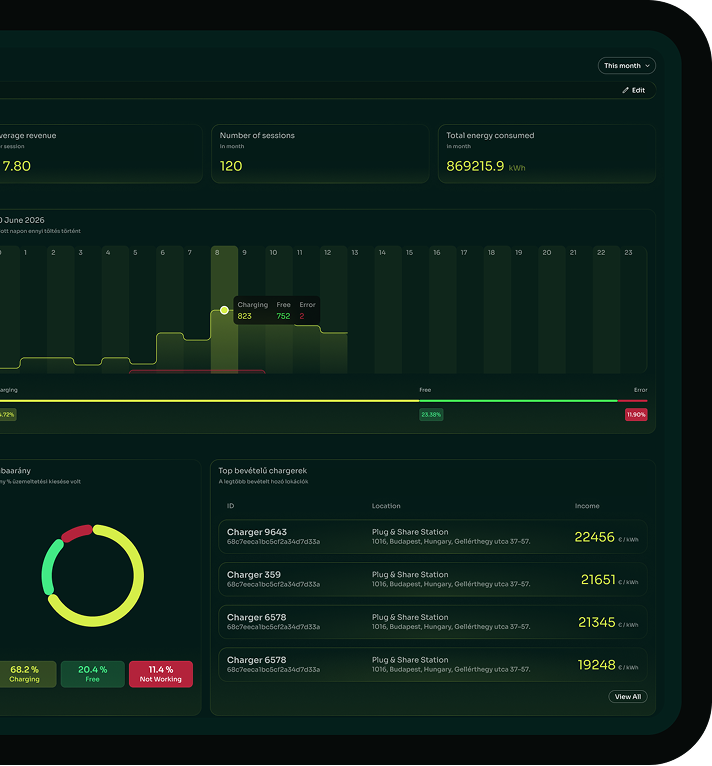The width and height of the screenshot is (712, 766).
Task: Open the charger row with income 19248
Action: pyautogui.click(x=432, y=665)
